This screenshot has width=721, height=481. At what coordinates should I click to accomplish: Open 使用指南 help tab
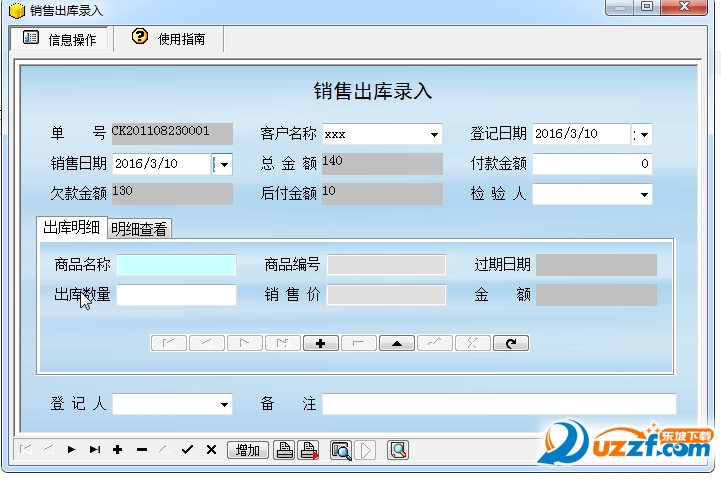pyautogui.click(x=169, y=39)
